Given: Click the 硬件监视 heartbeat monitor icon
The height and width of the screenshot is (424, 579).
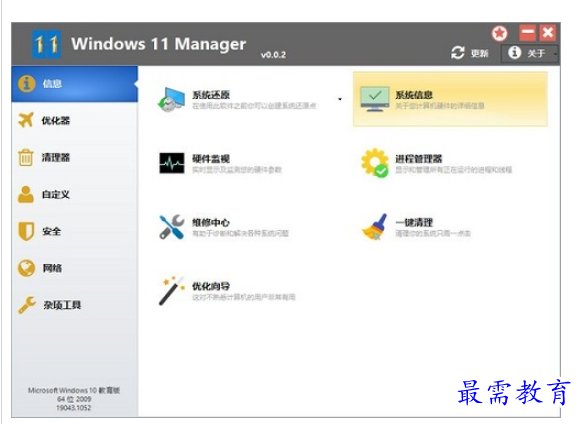Looking at the screenshot, I should pyautogui.click(x=172, y=163).
